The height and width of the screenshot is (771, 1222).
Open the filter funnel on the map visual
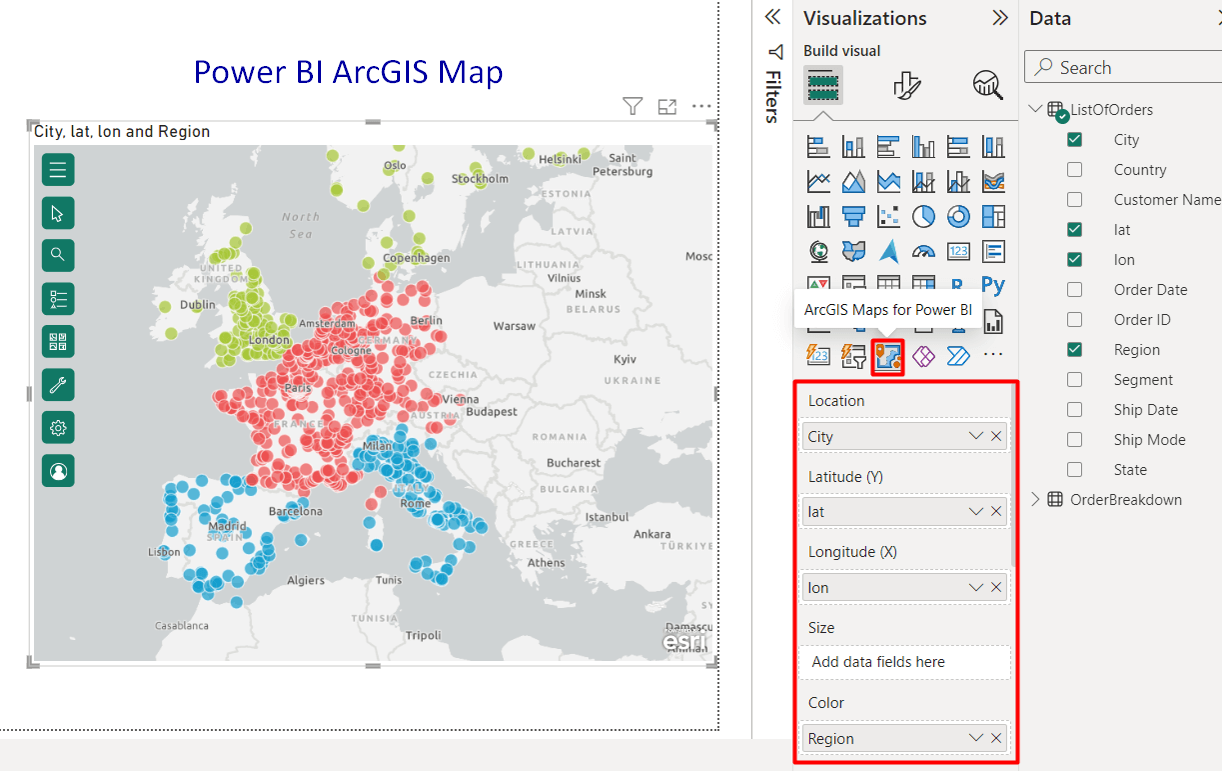pyautogui.click(x=632, y=106)
